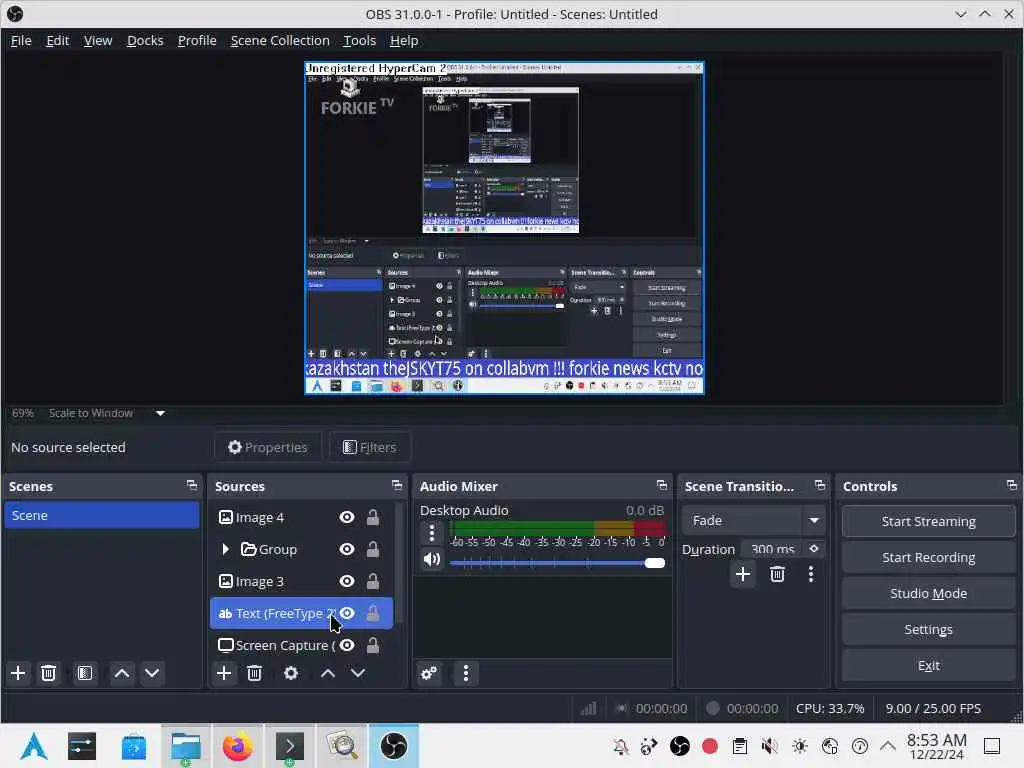Toggle visibility of Text (FreeType 2) source

347,613
